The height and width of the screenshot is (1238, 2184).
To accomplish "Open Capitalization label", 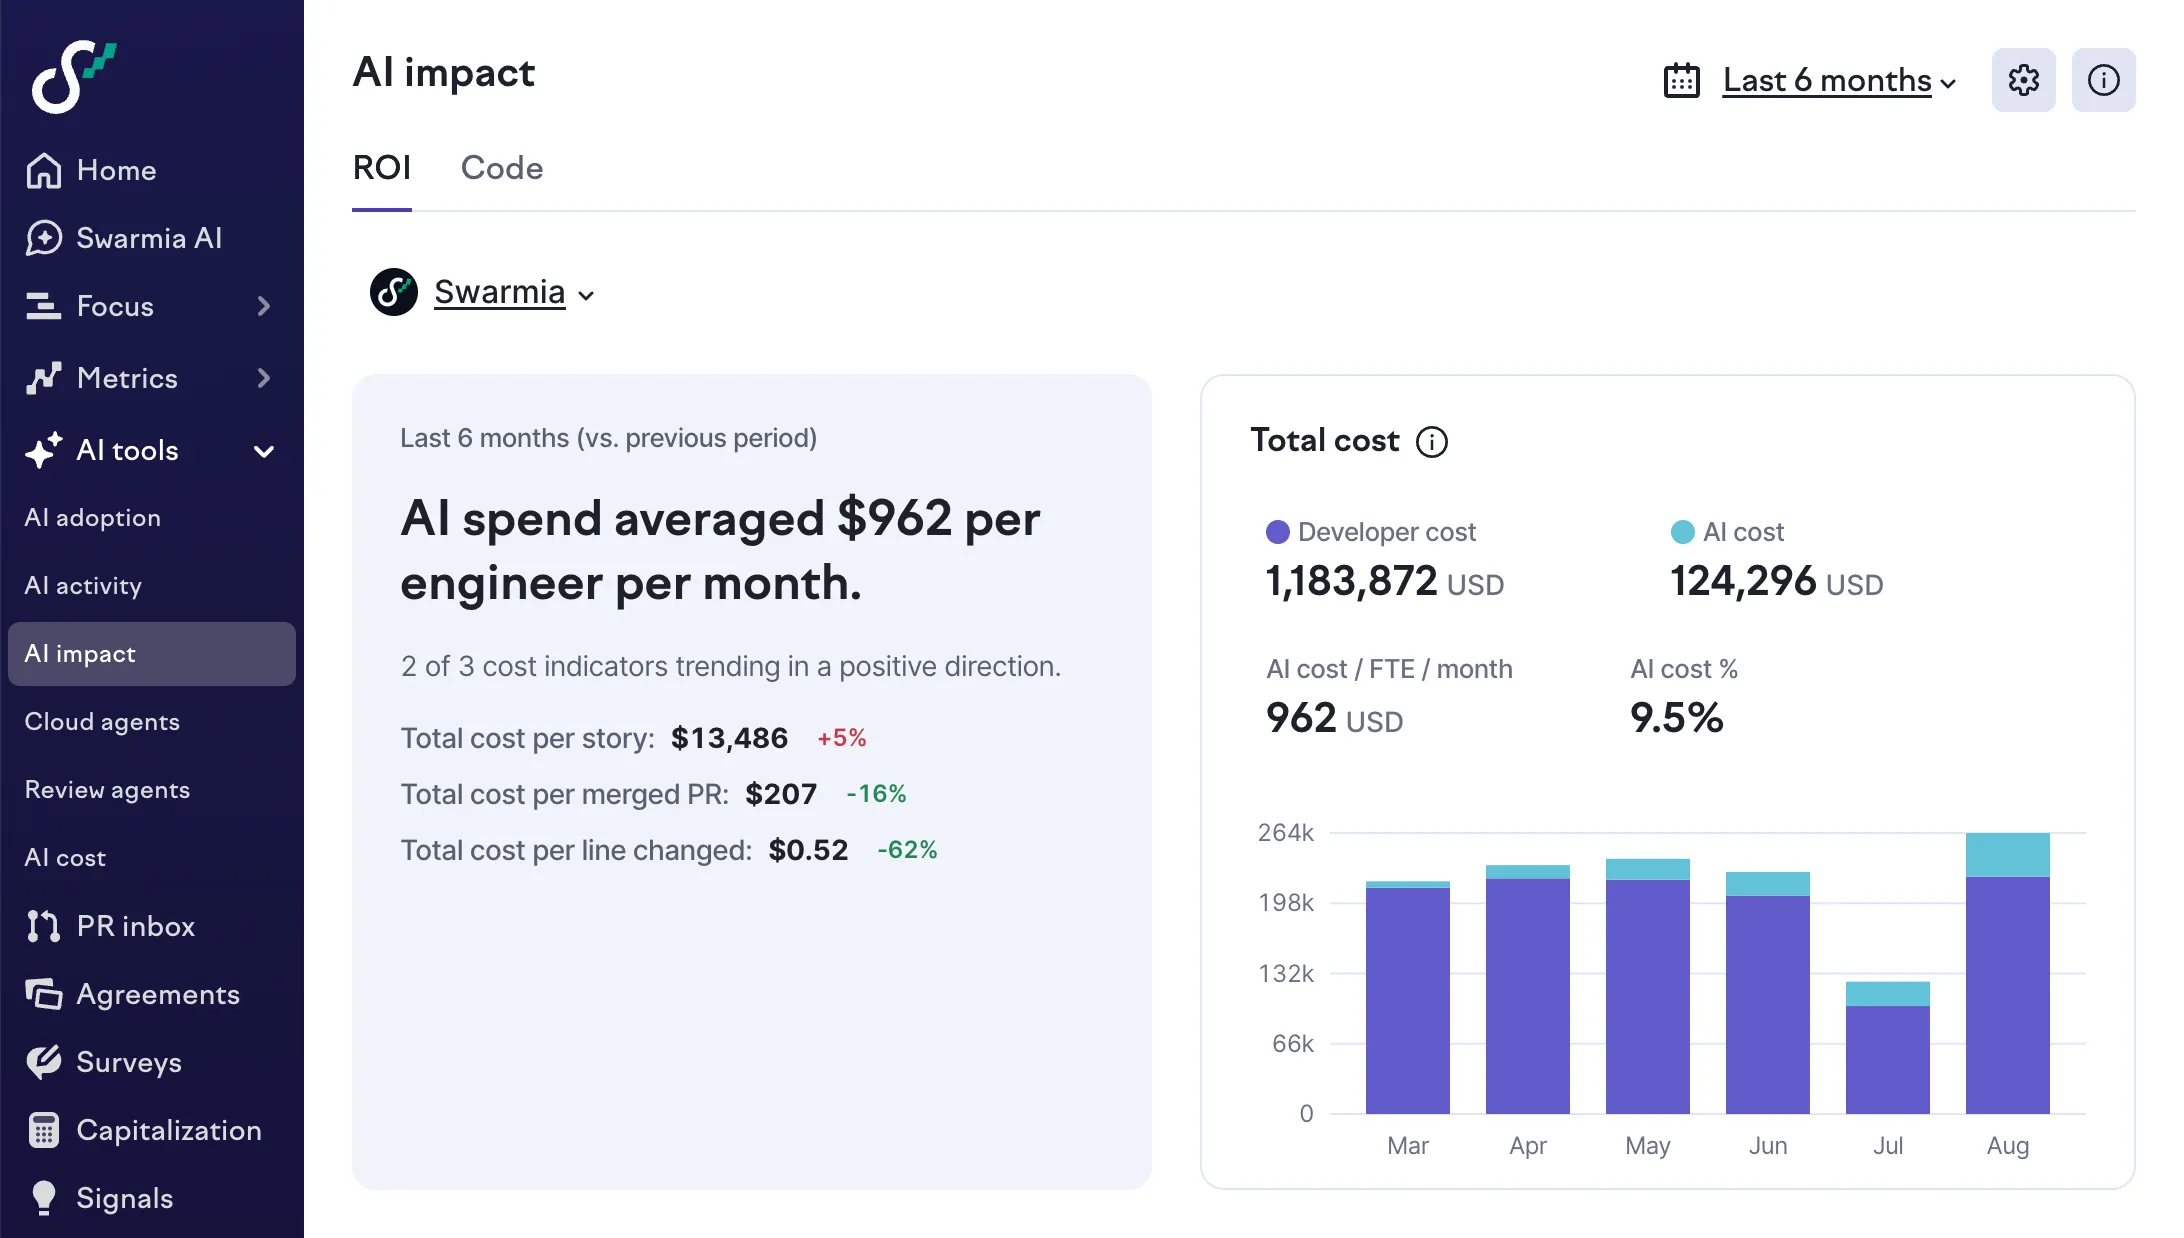I will [x=169, y=1130].
